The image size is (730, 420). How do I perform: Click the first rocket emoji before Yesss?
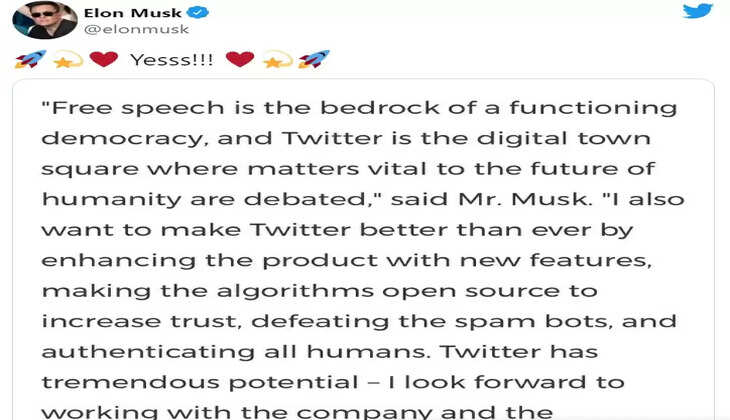coord(30,60)
